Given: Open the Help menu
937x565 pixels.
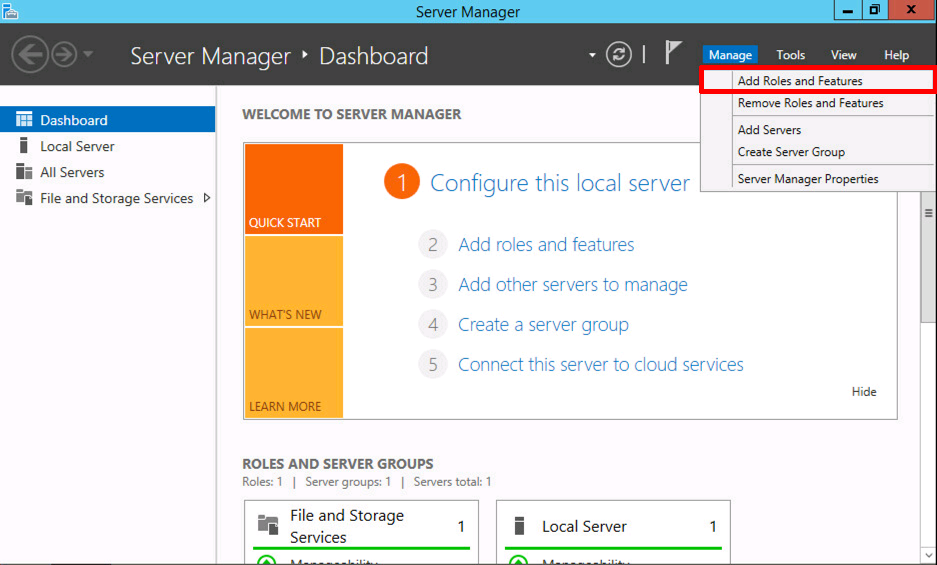Looking at the screenshot, I should 896,55.
